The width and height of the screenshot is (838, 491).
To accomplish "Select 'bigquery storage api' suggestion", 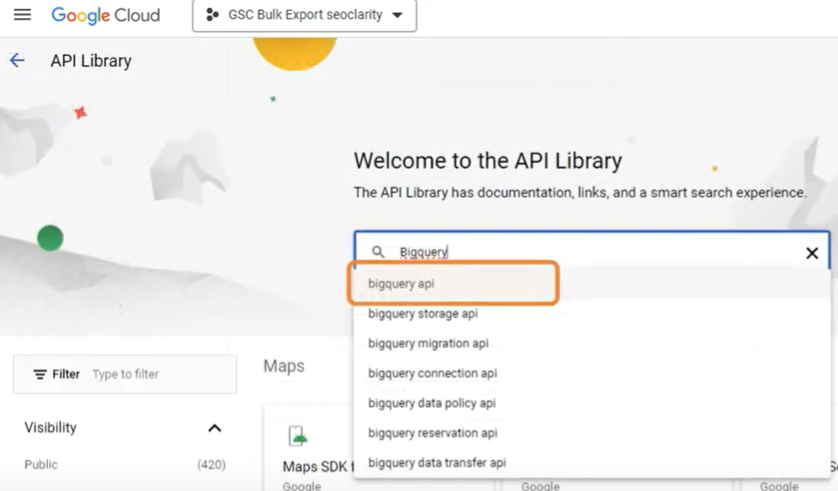I will [x=423, y=314].
